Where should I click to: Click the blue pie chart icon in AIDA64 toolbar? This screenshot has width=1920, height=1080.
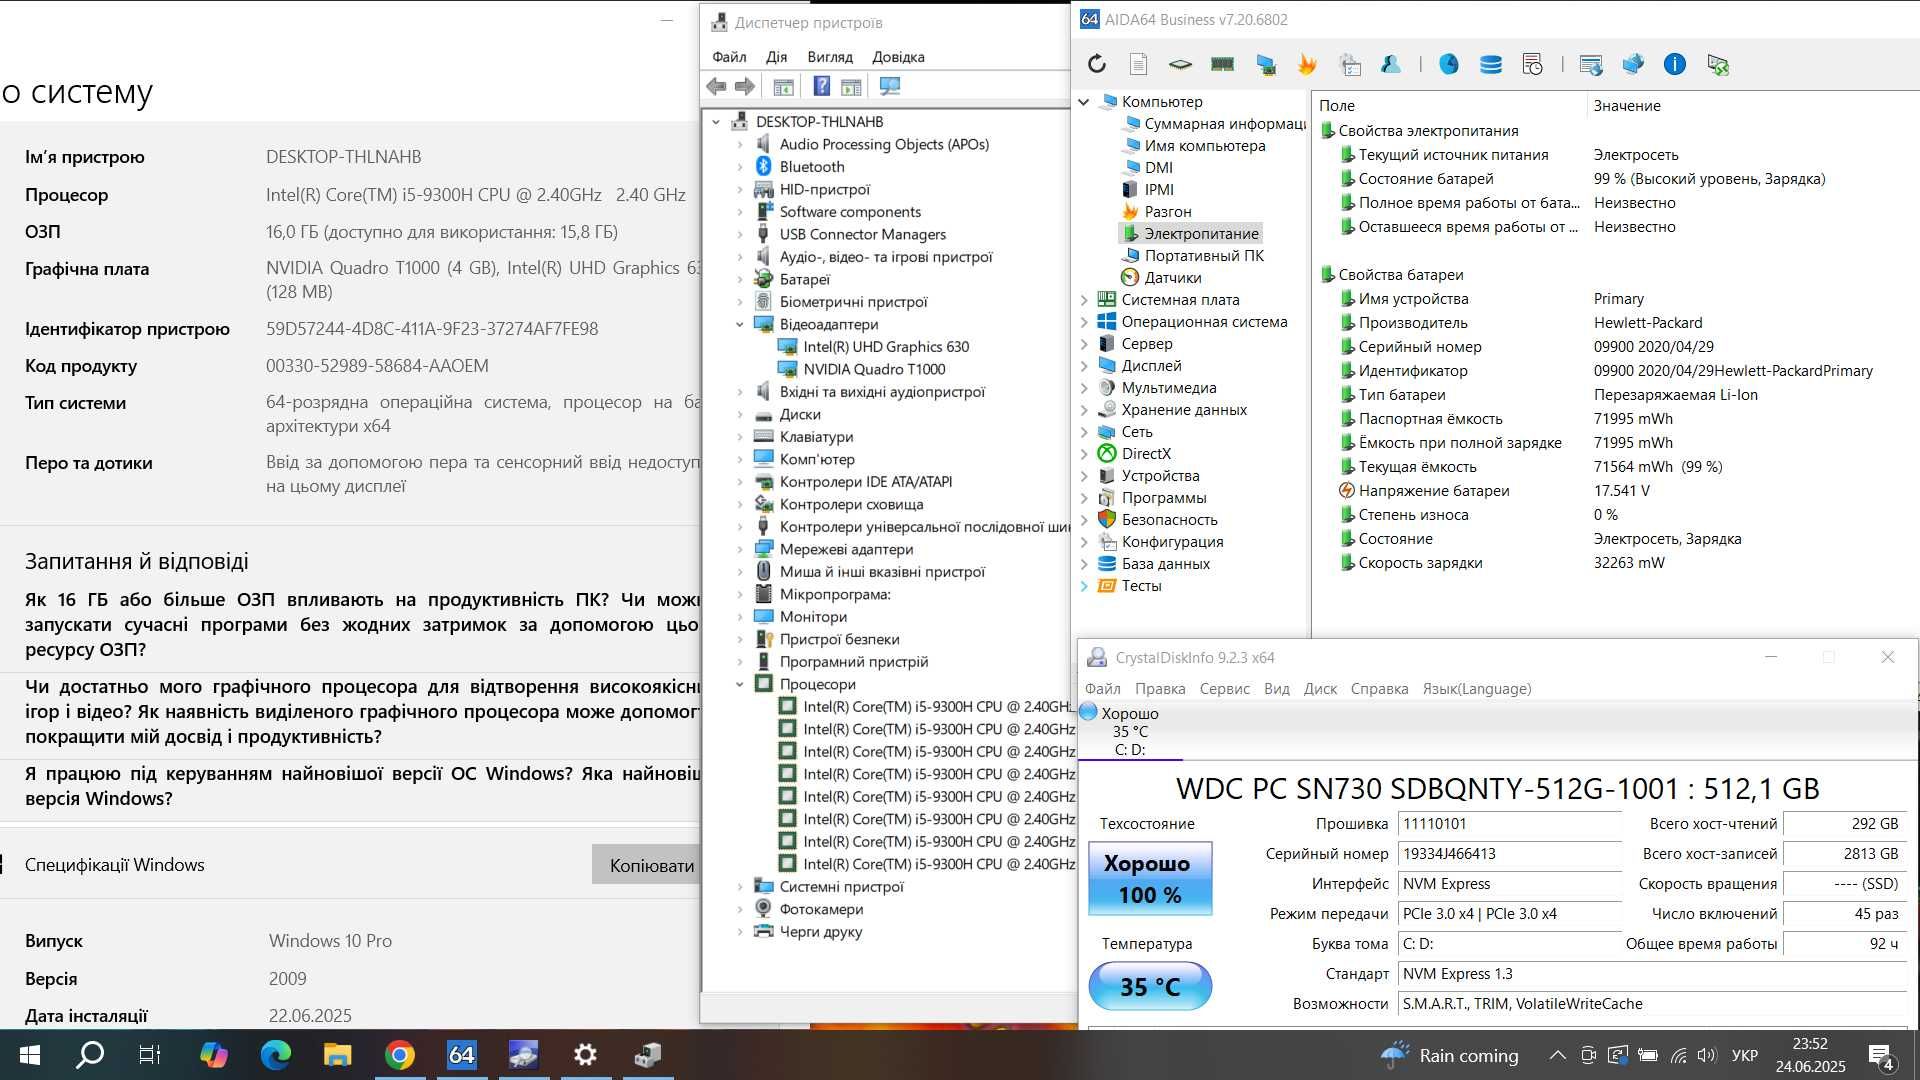coord(1449,65)
